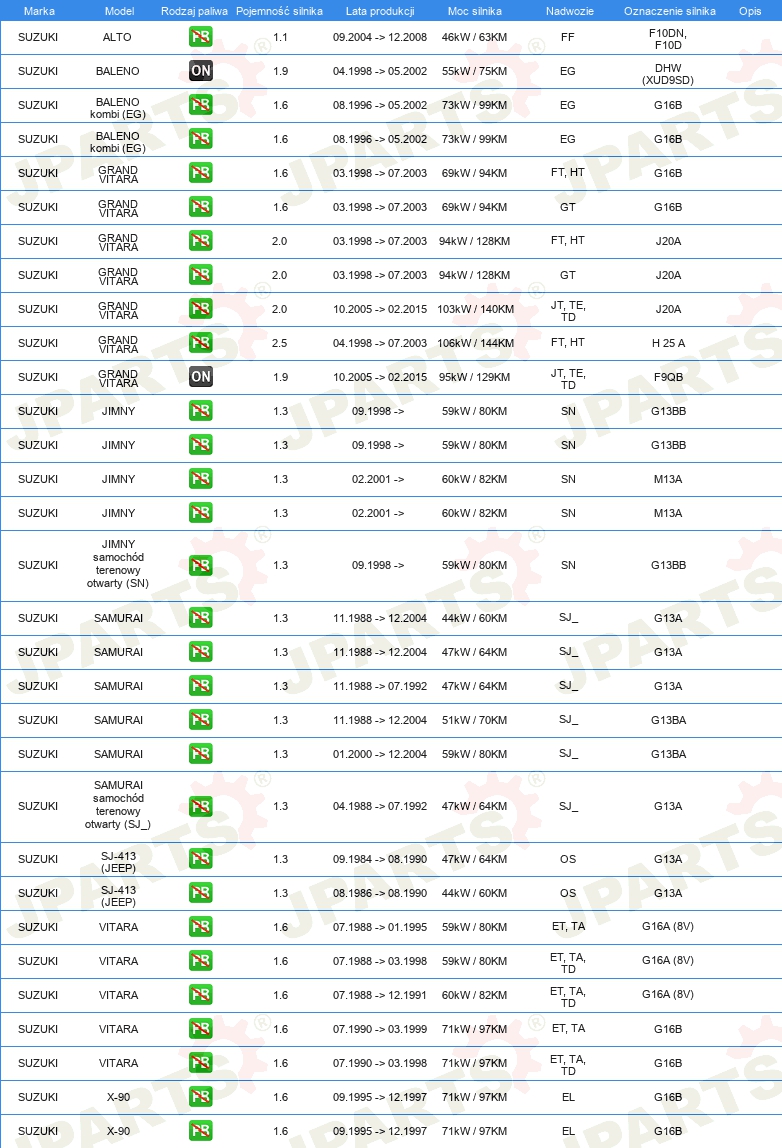Click the ON diesel icon in the GRAND VITARA F9QB row
The image size is (782, 1148).
click(x=201, y=377)
